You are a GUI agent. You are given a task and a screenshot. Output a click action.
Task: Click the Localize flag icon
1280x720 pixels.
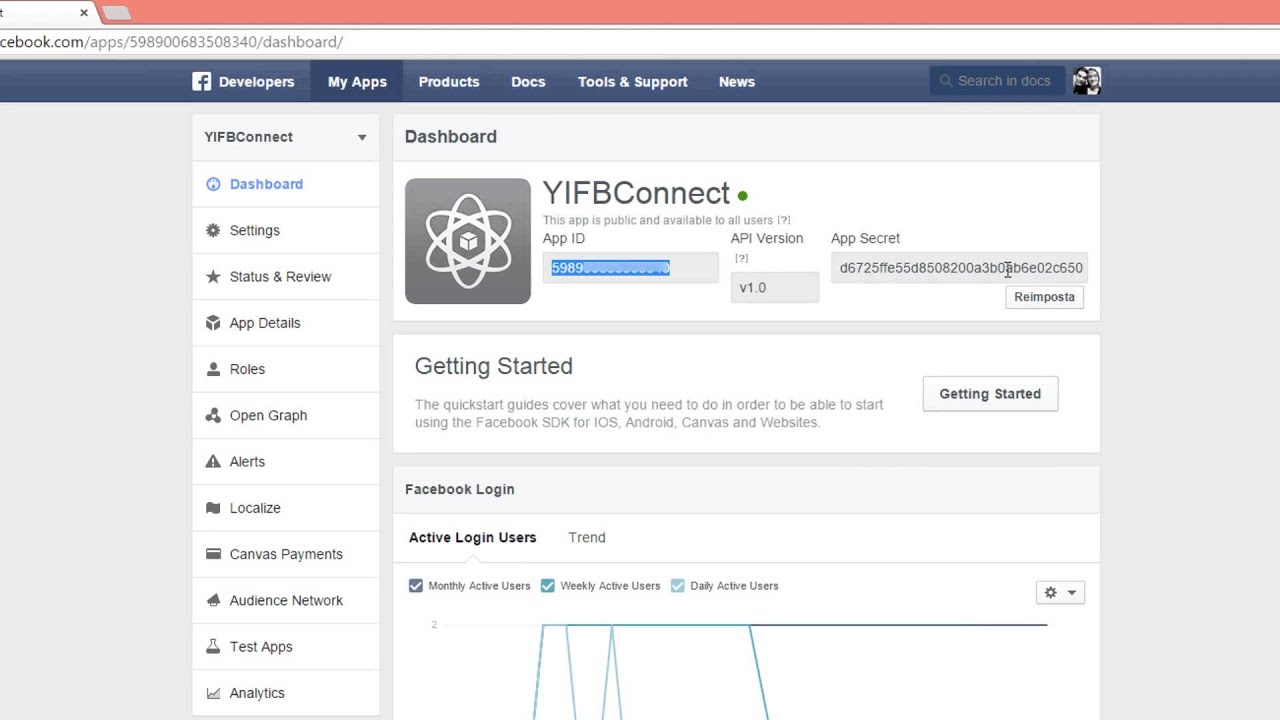click(213, 508)
